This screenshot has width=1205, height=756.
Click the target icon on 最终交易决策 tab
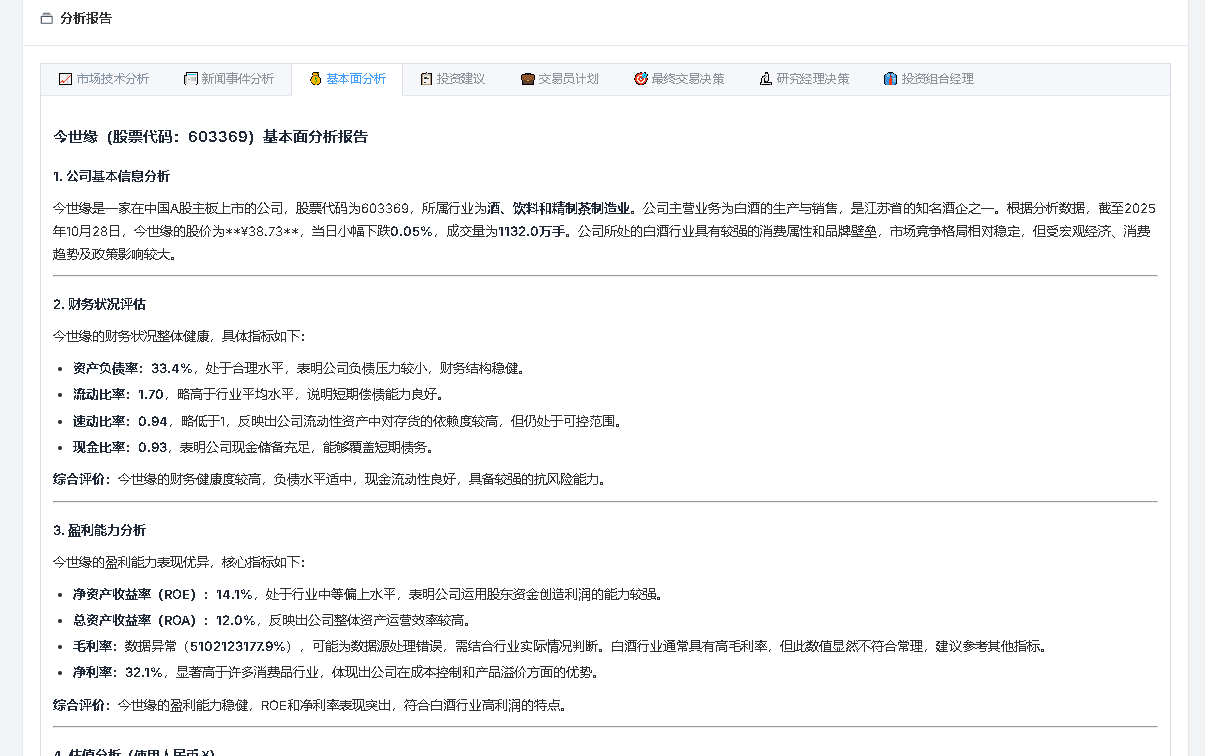coord(641,79)
